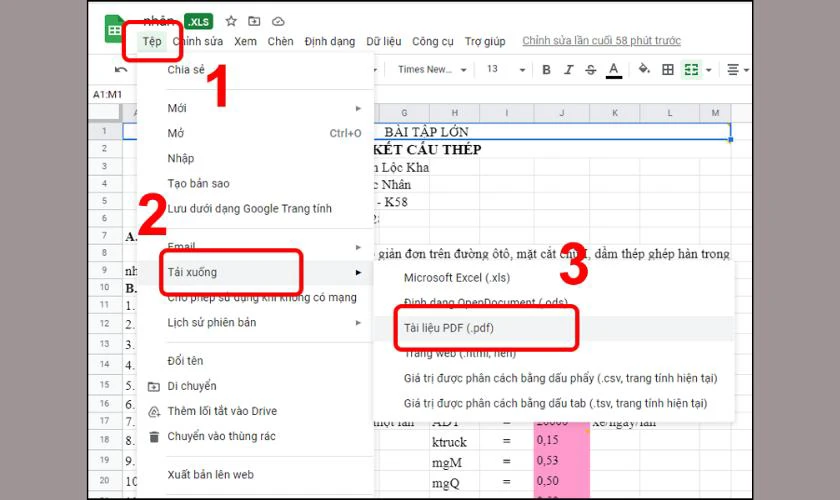Click the undo arrow in the toolbar
840x500 pixels.
click(121, 69)
